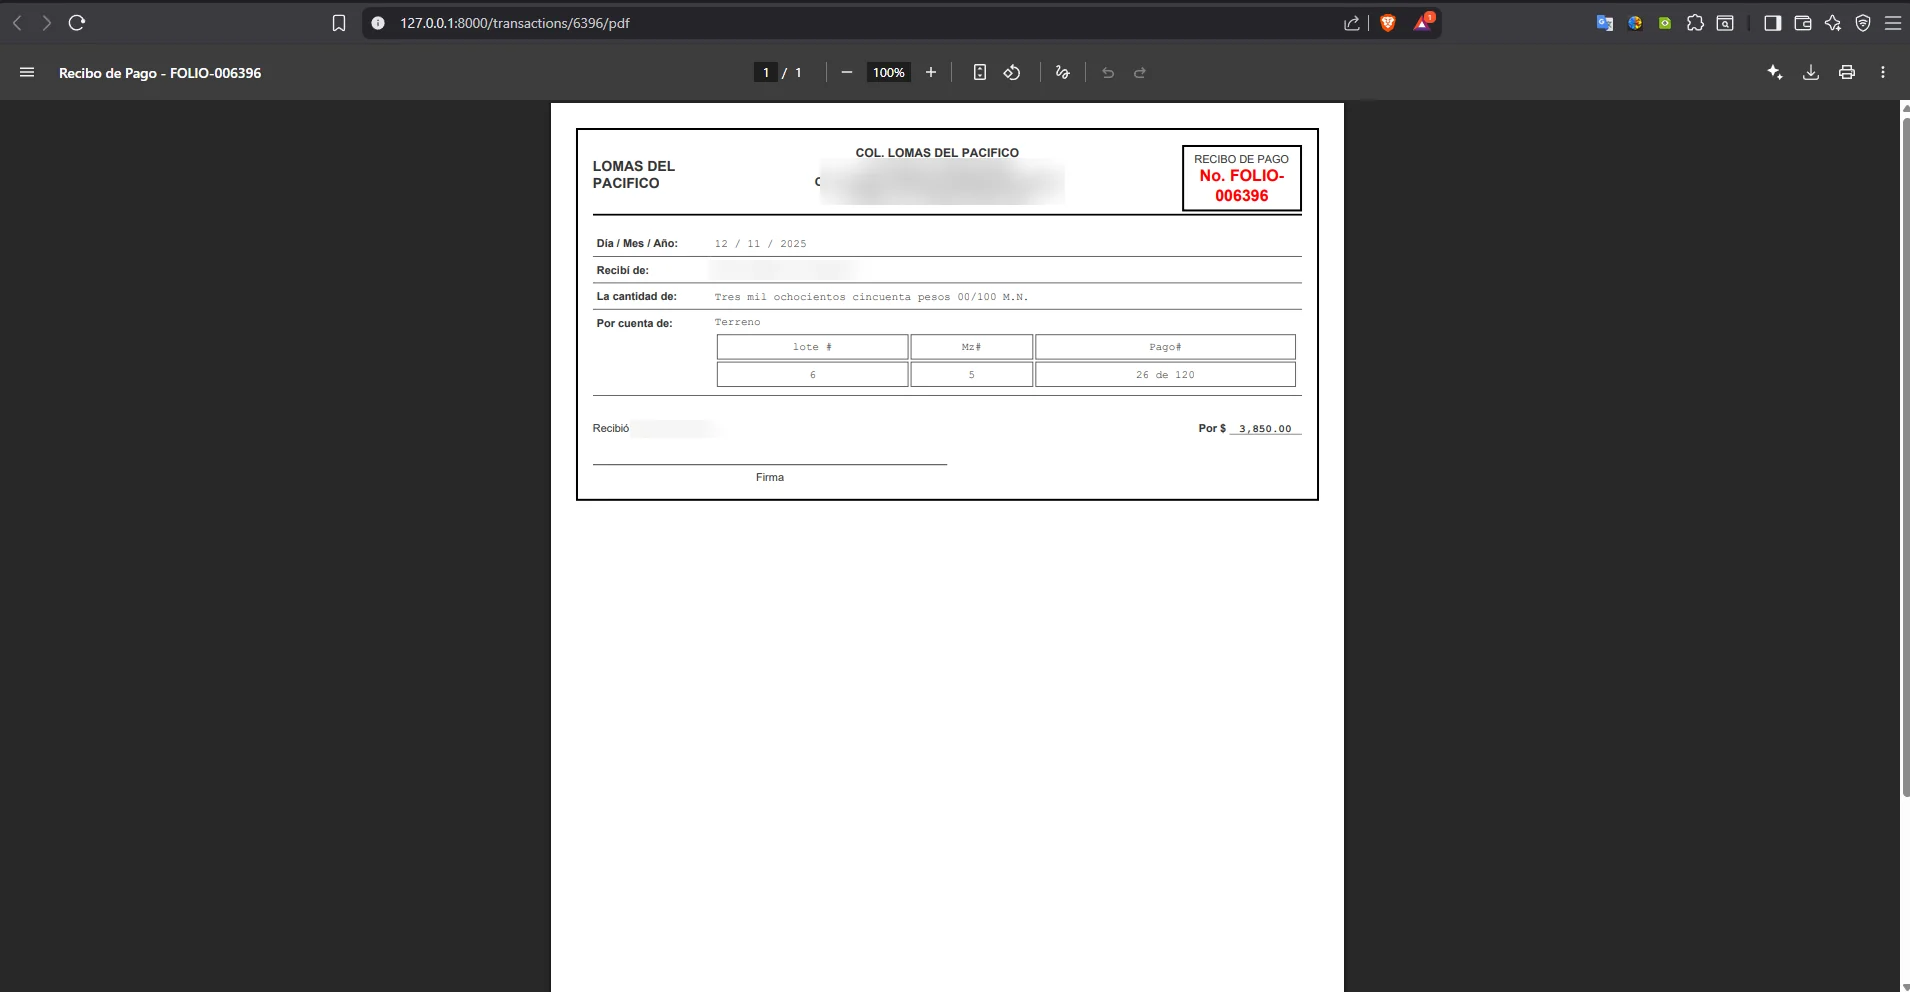Screen dimensions: 1910x992
Task: Click the green eye extension icon
Action: (x=1665, y=23)
